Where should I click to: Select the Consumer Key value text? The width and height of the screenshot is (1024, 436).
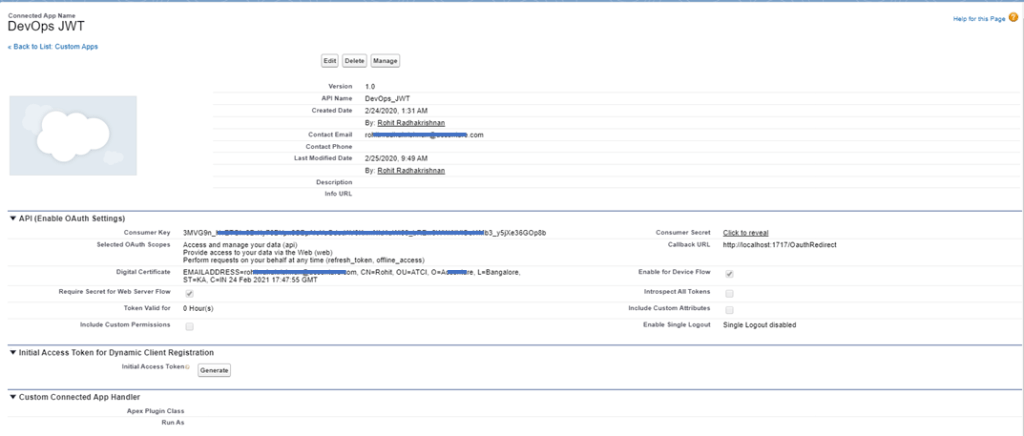(364, 232)
